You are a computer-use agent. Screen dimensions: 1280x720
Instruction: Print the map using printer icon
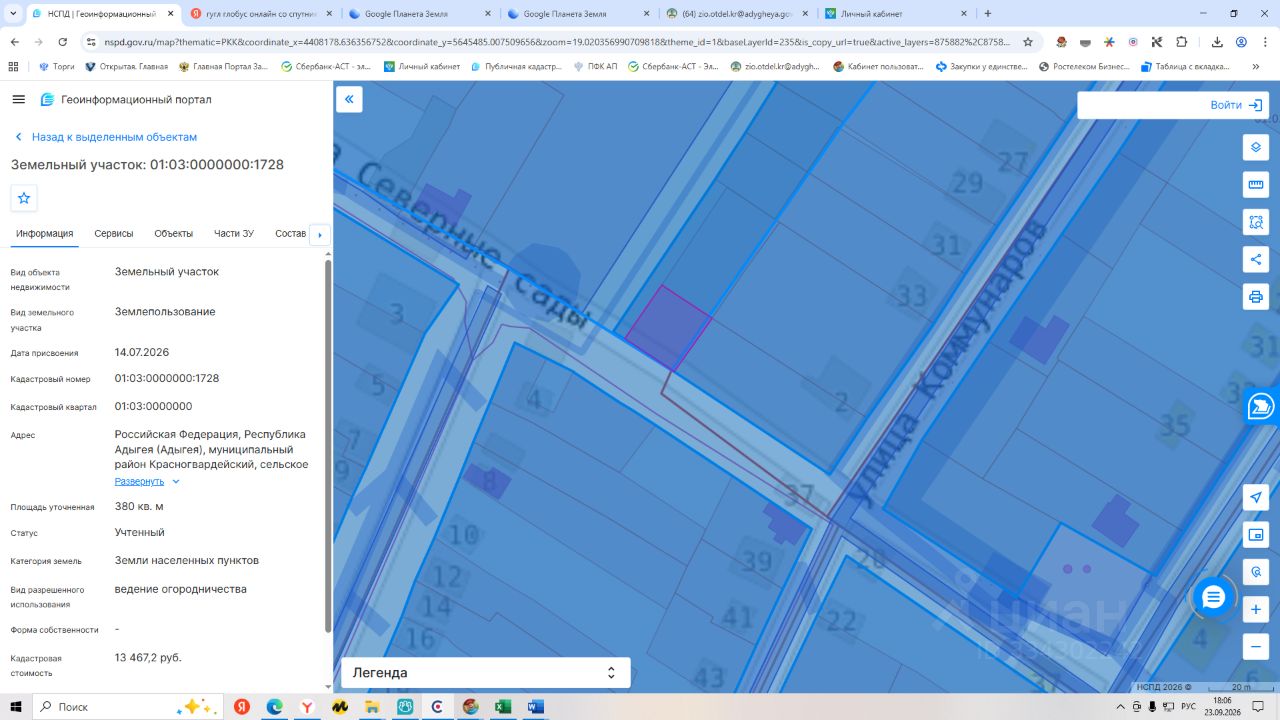pos(1256,297)
